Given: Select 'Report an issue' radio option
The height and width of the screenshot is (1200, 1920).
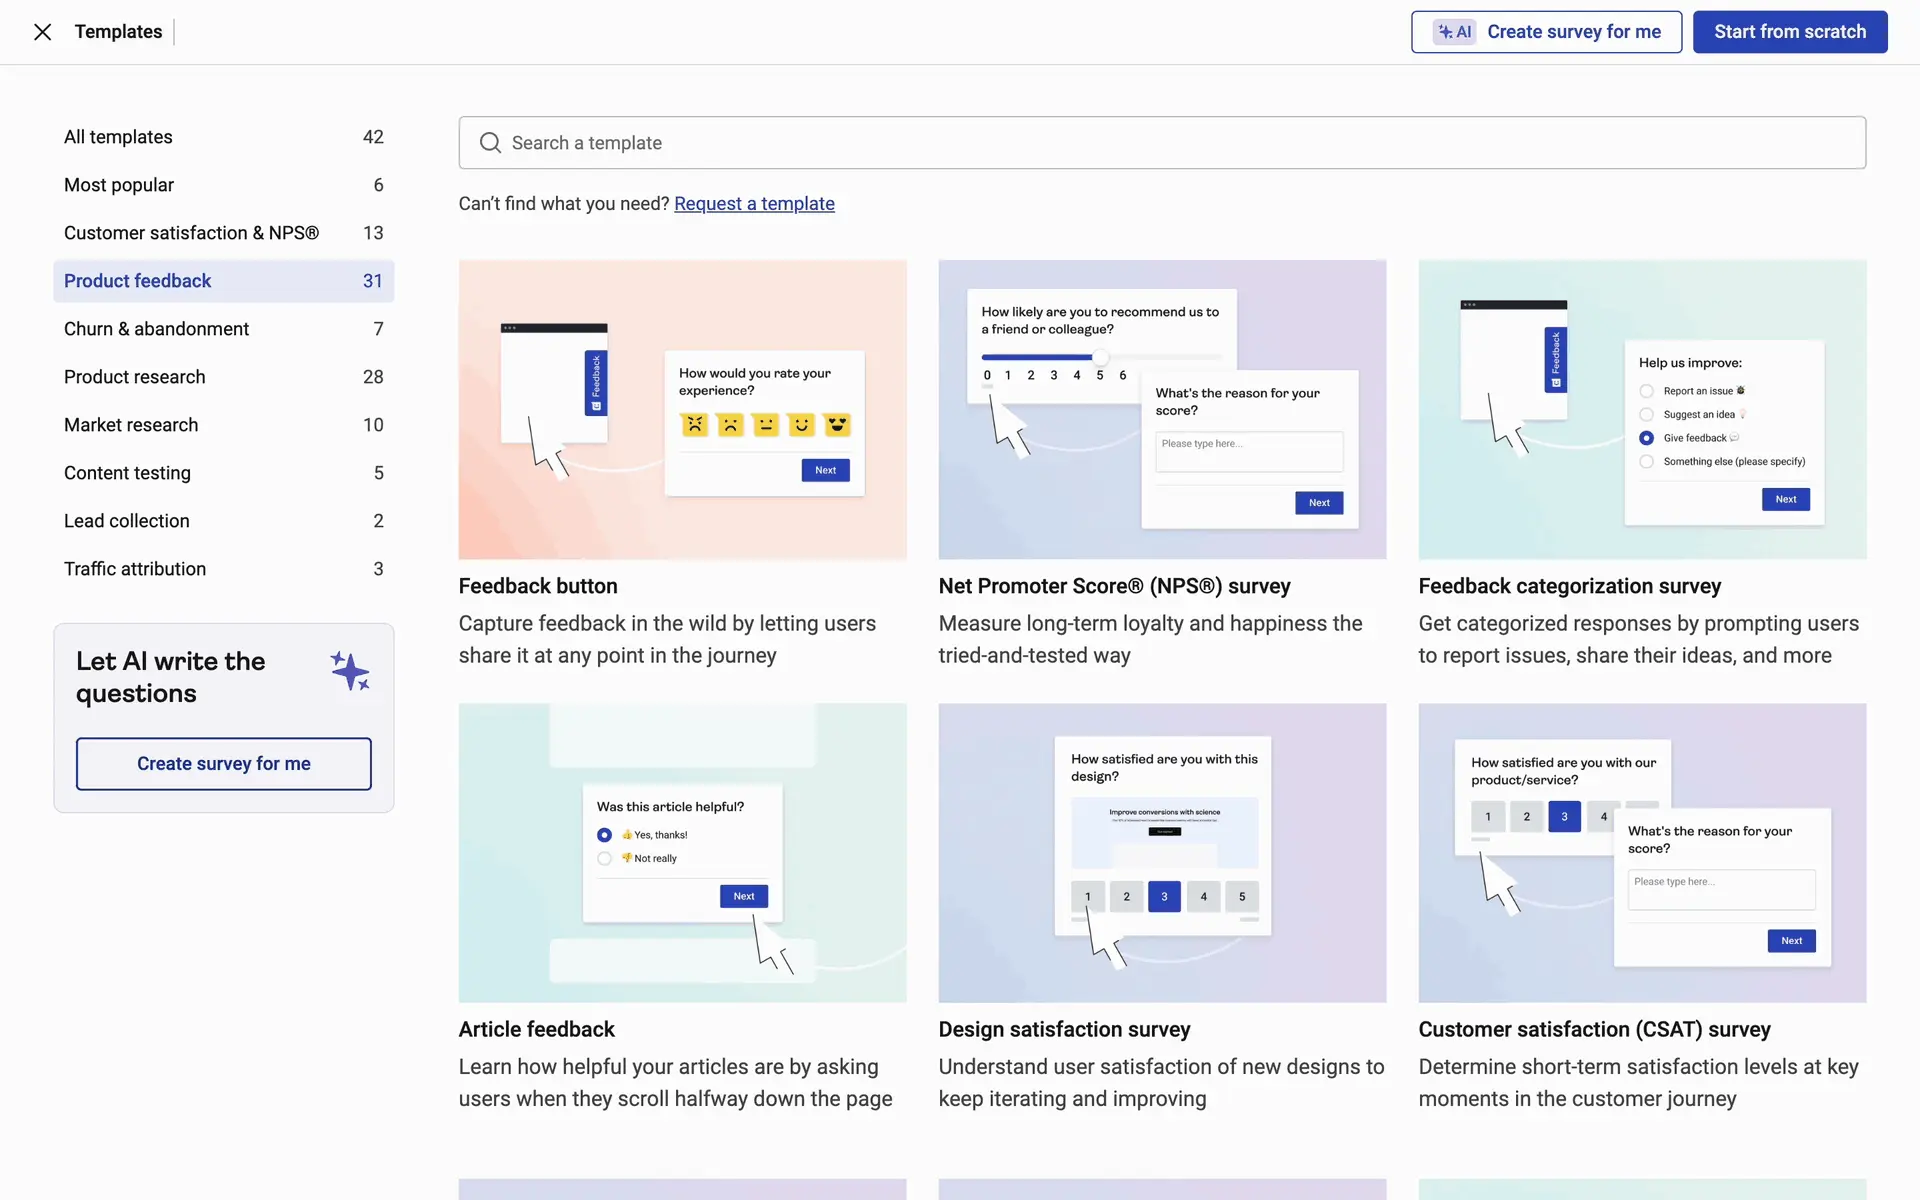Looking at the screenshot, I should [1646, 391].
